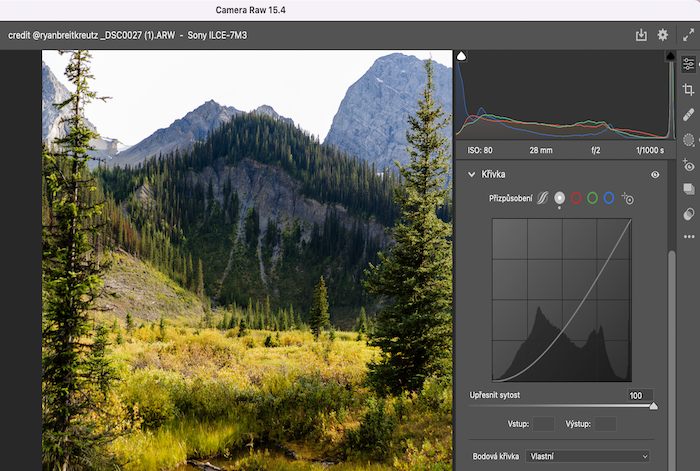Select the red channel curve

(576, 198)
